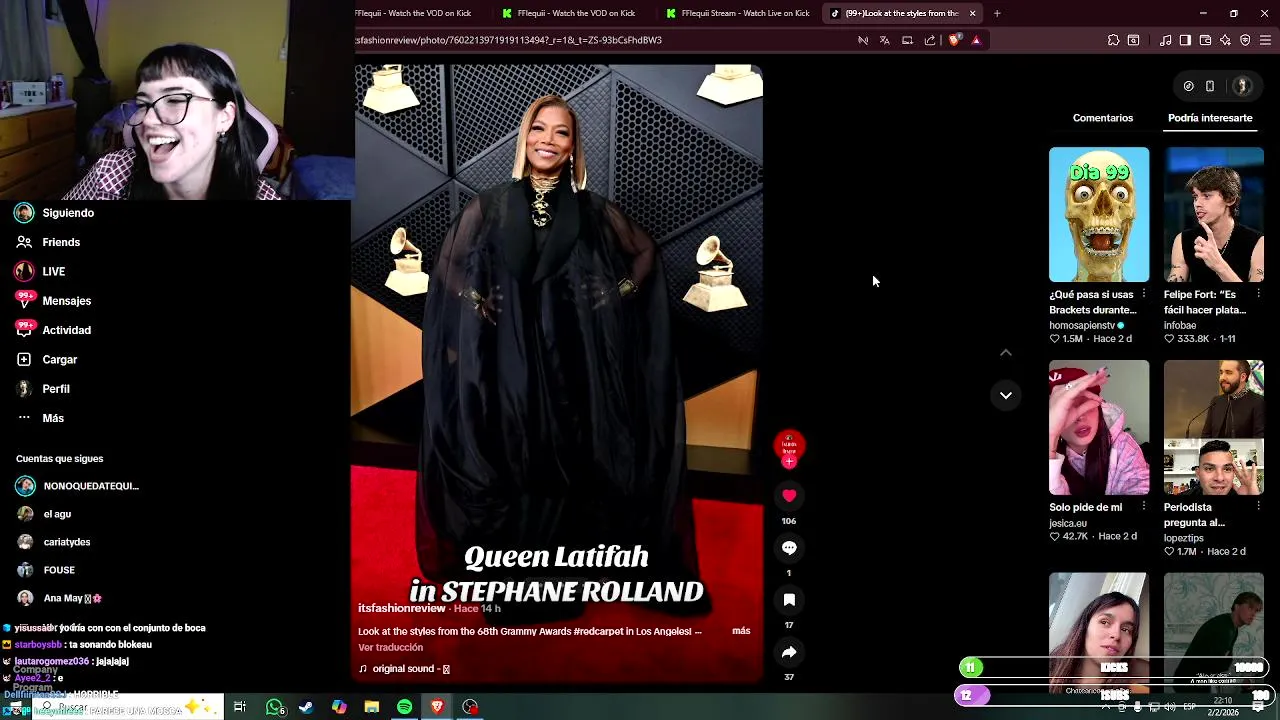Open Spotify from the taskbar
This screenshot has width=1280, height=720.
coord(404,707)
